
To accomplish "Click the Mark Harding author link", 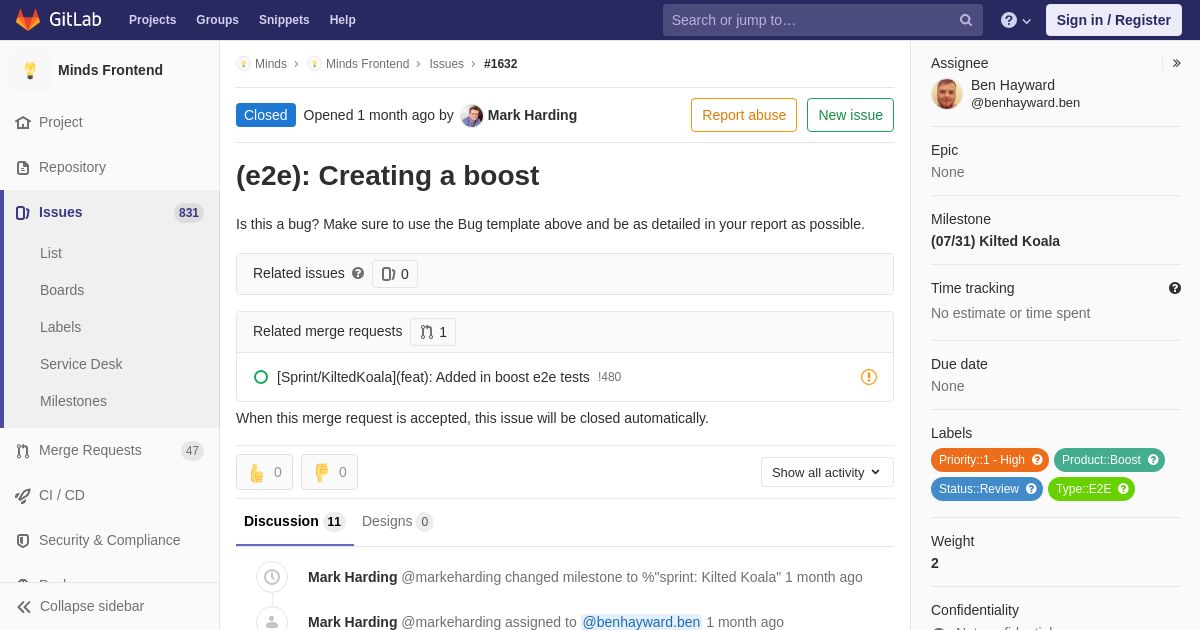I will pos(532,115).
